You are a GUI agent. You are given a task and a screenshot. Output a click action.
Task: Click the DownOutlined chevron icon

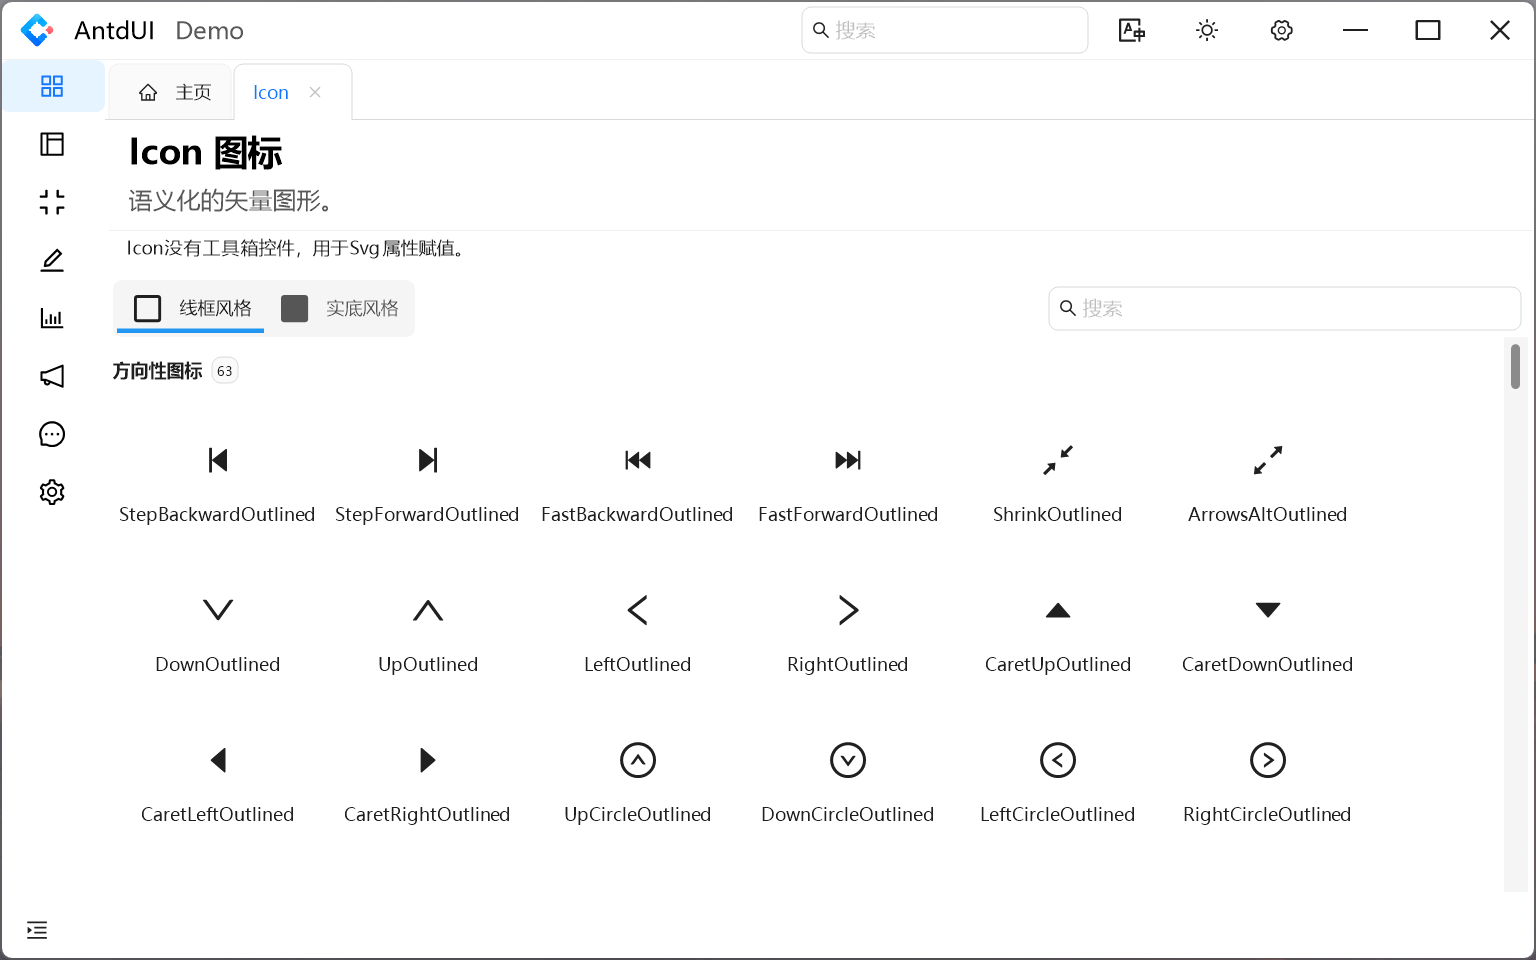coord(217,610)
